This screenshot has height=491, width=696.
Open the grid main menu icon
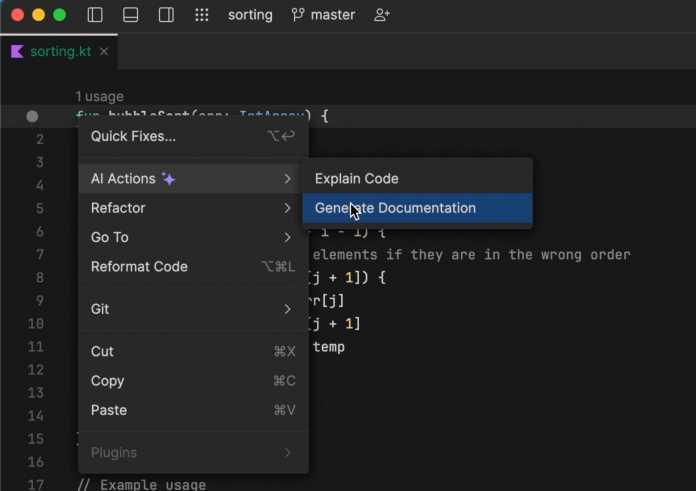(202, 15)
